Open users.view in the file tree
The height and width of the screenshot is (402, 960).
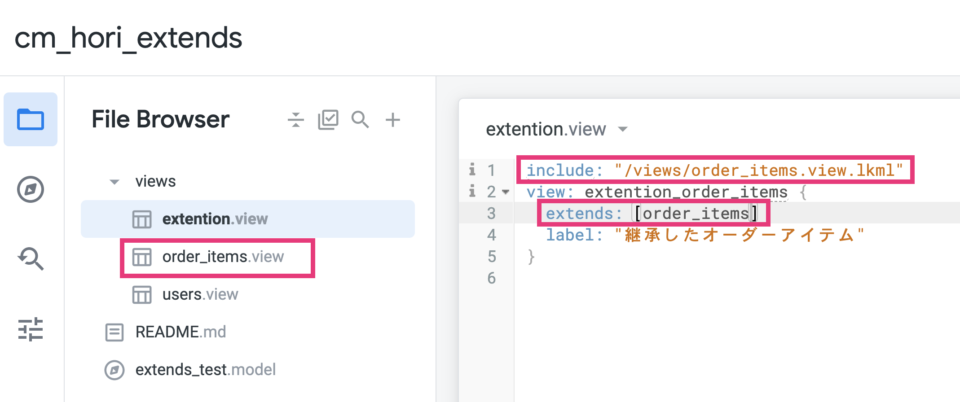(200, 294)
